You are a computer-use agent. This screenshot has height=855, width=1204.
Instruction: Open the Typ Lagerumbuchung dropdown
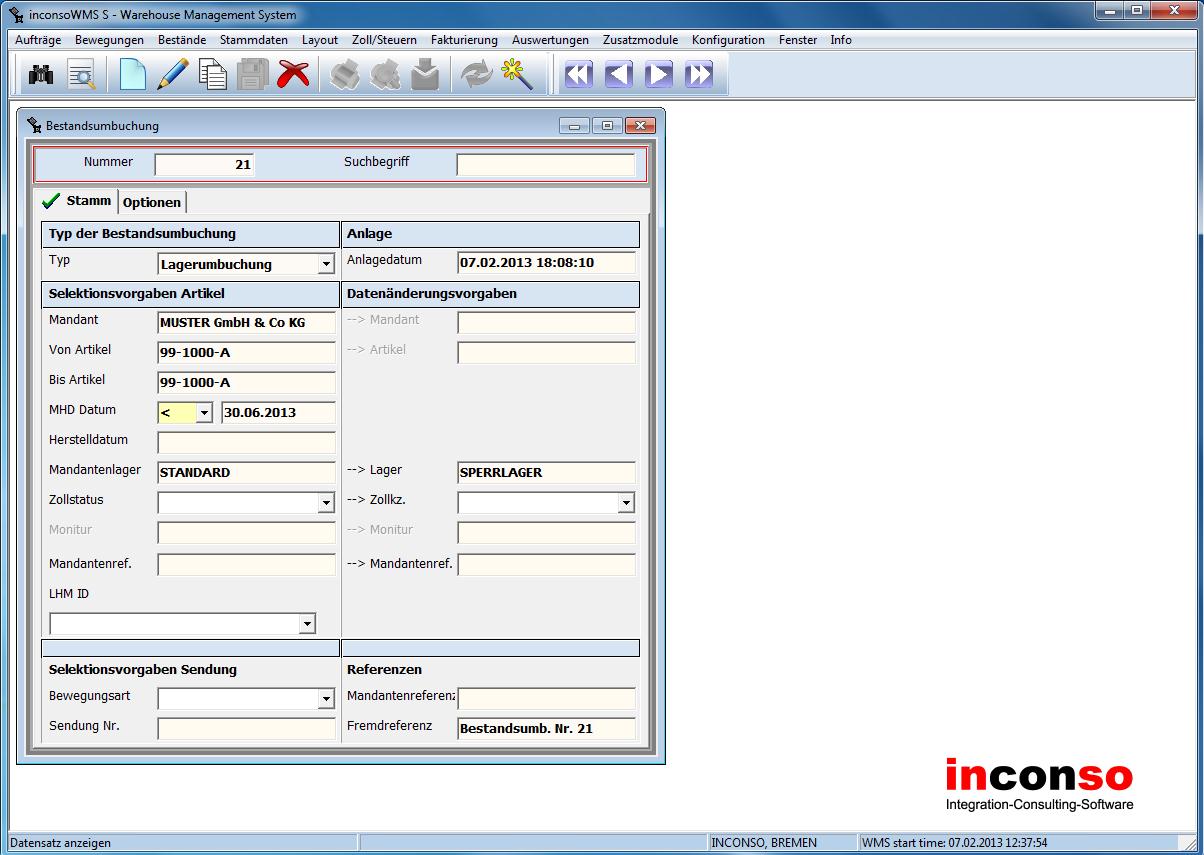click(326, 264)
